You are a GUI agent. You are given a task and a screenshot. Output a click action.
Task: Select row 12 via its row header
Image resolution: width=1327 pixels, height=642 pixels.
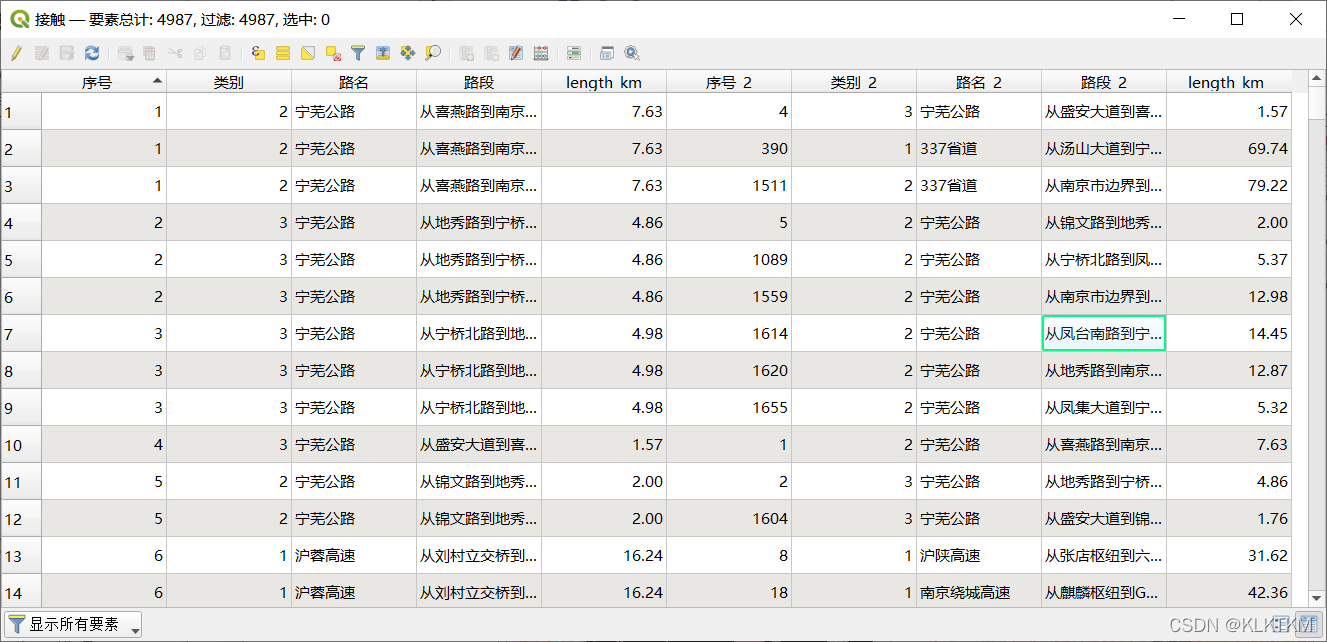click(21, 518)
